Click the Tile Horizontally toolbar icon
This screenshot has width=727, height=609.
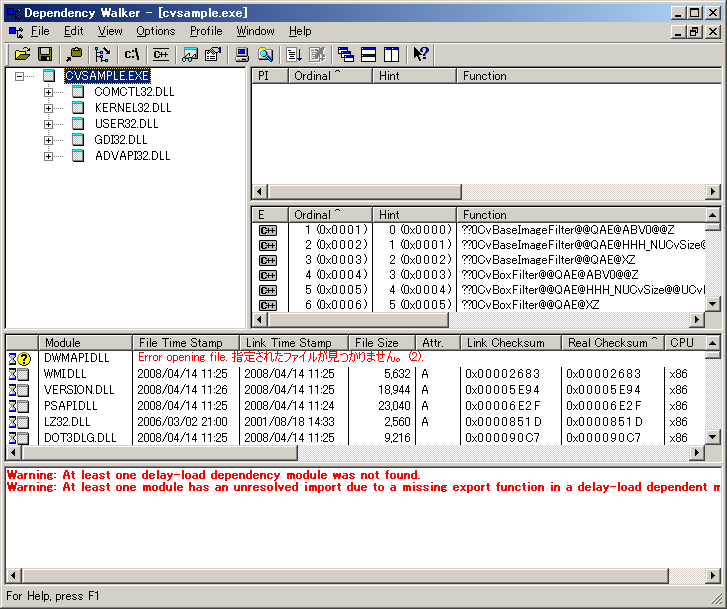pos(369,54)
